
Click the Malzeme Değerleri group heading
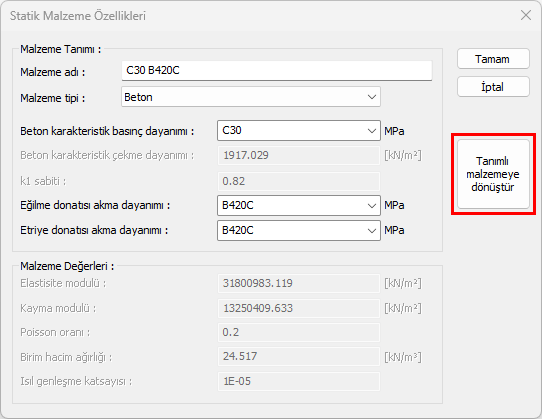pos(67,266)
